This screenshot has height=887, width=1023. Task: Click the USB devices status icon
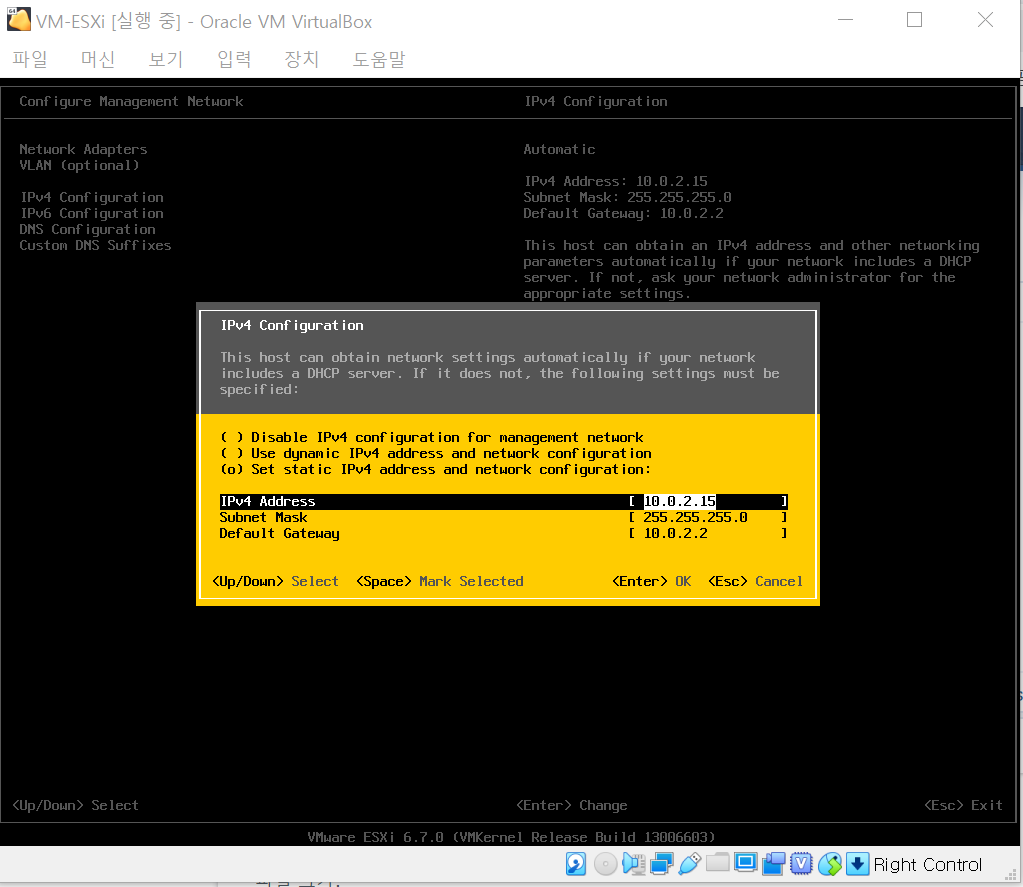690,864
